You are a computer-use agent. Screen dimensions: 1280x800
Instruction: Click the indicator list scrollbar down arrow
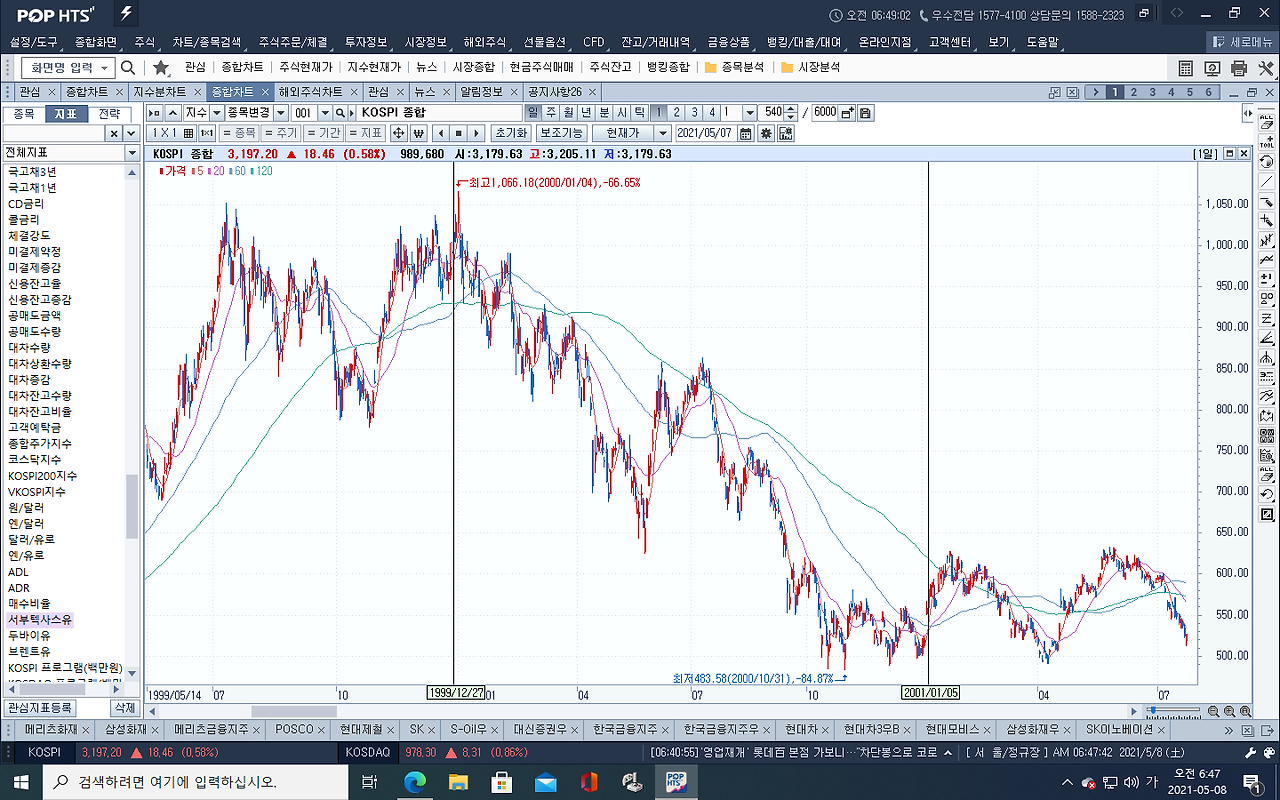[132, 675]
